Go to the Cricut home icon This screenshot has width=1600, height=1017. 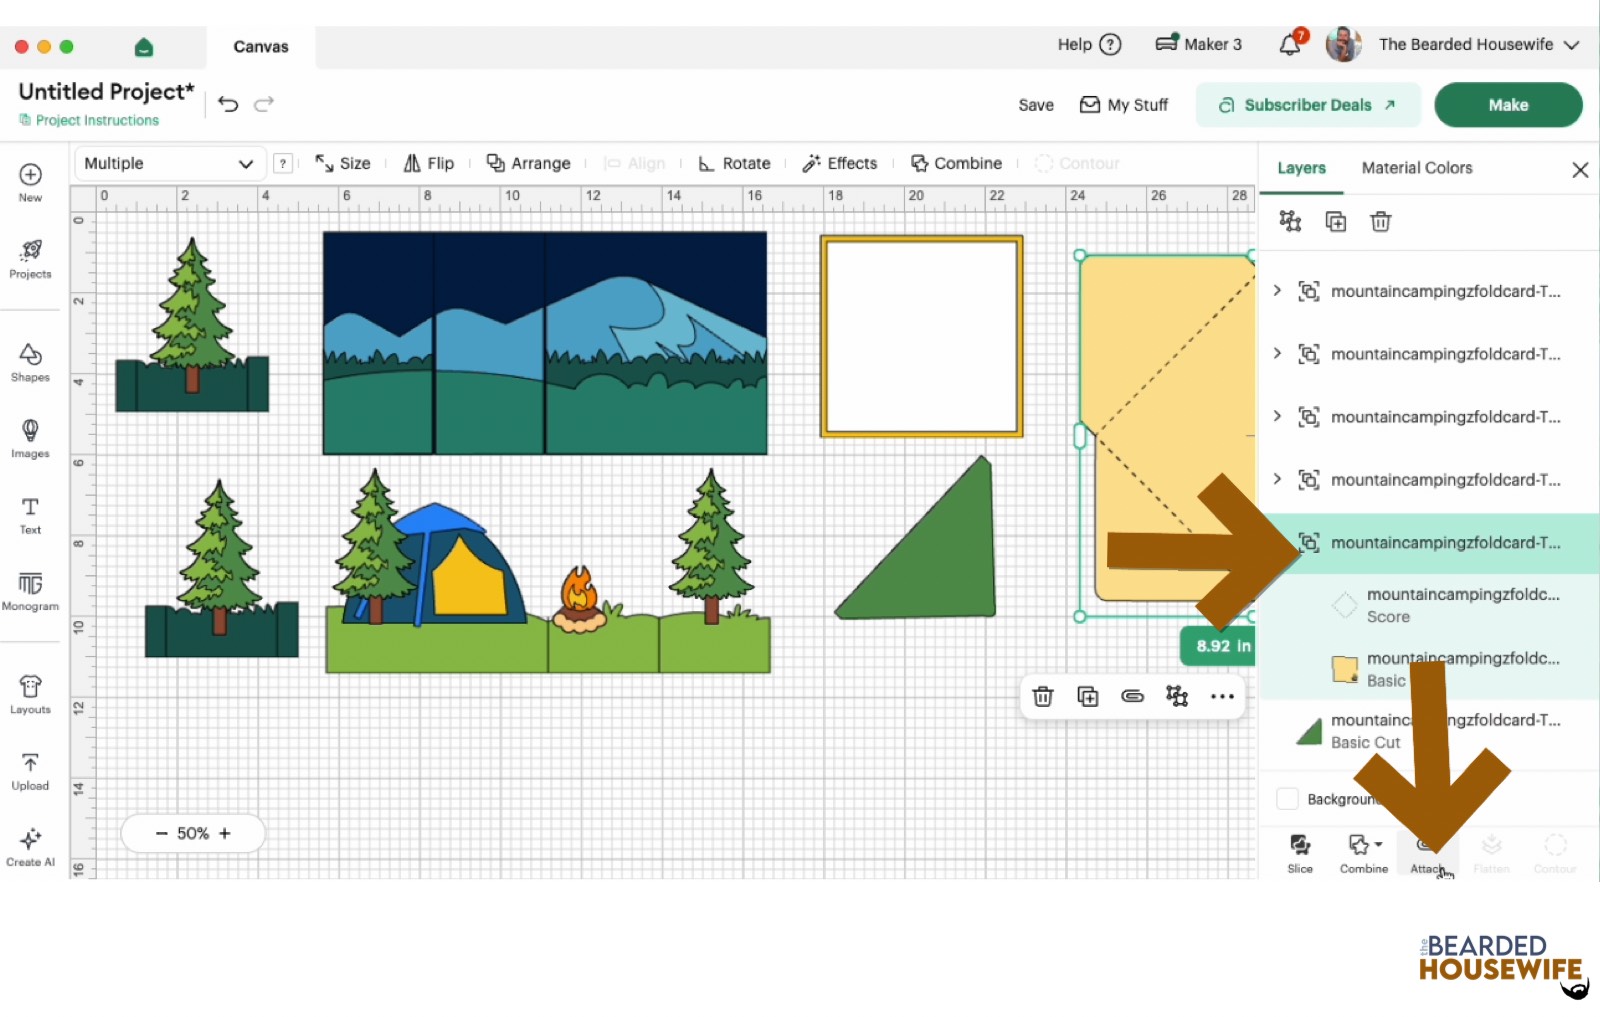point(144,47)
